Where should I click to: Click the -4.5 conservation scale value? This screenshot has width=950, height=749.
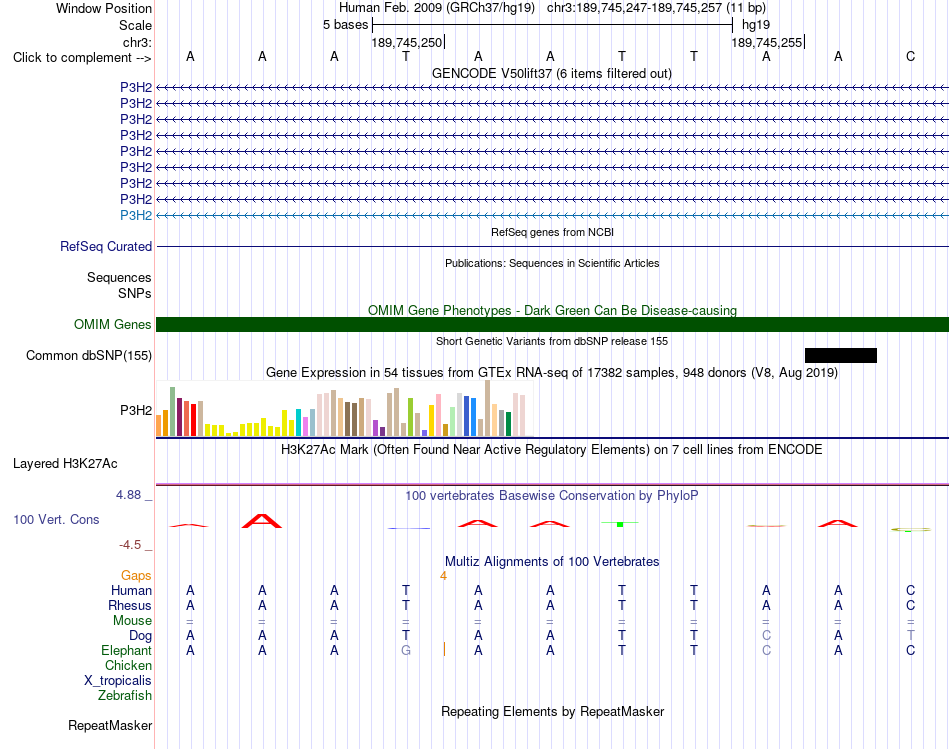(130, 545)
